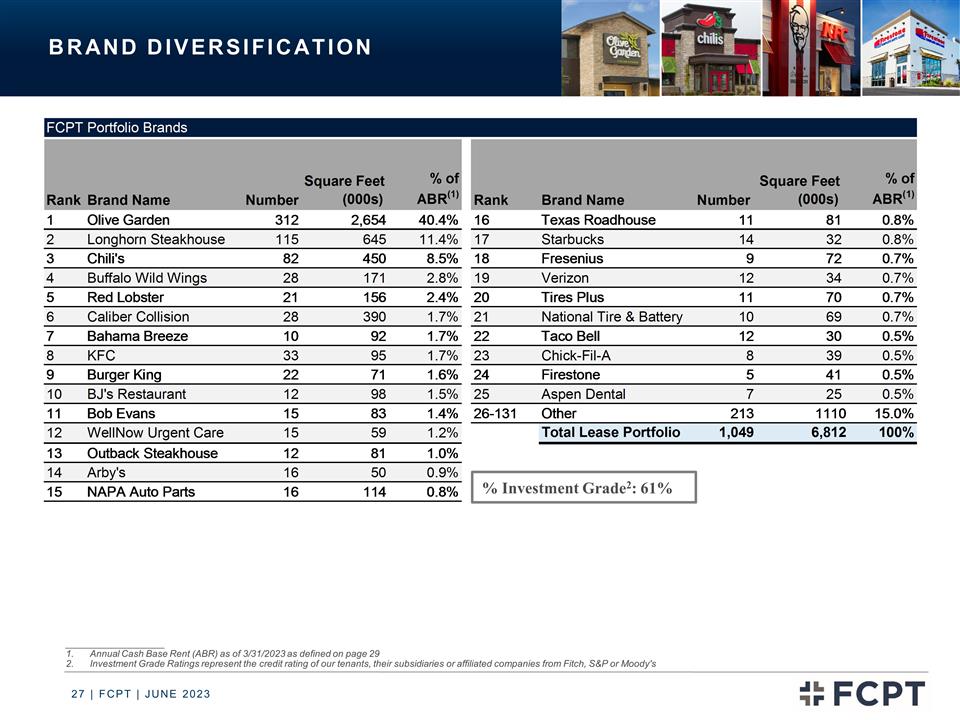Click the 'BRAND DIVERSIFICATION' slide title

pyautogui.click(x=210, y=47)
